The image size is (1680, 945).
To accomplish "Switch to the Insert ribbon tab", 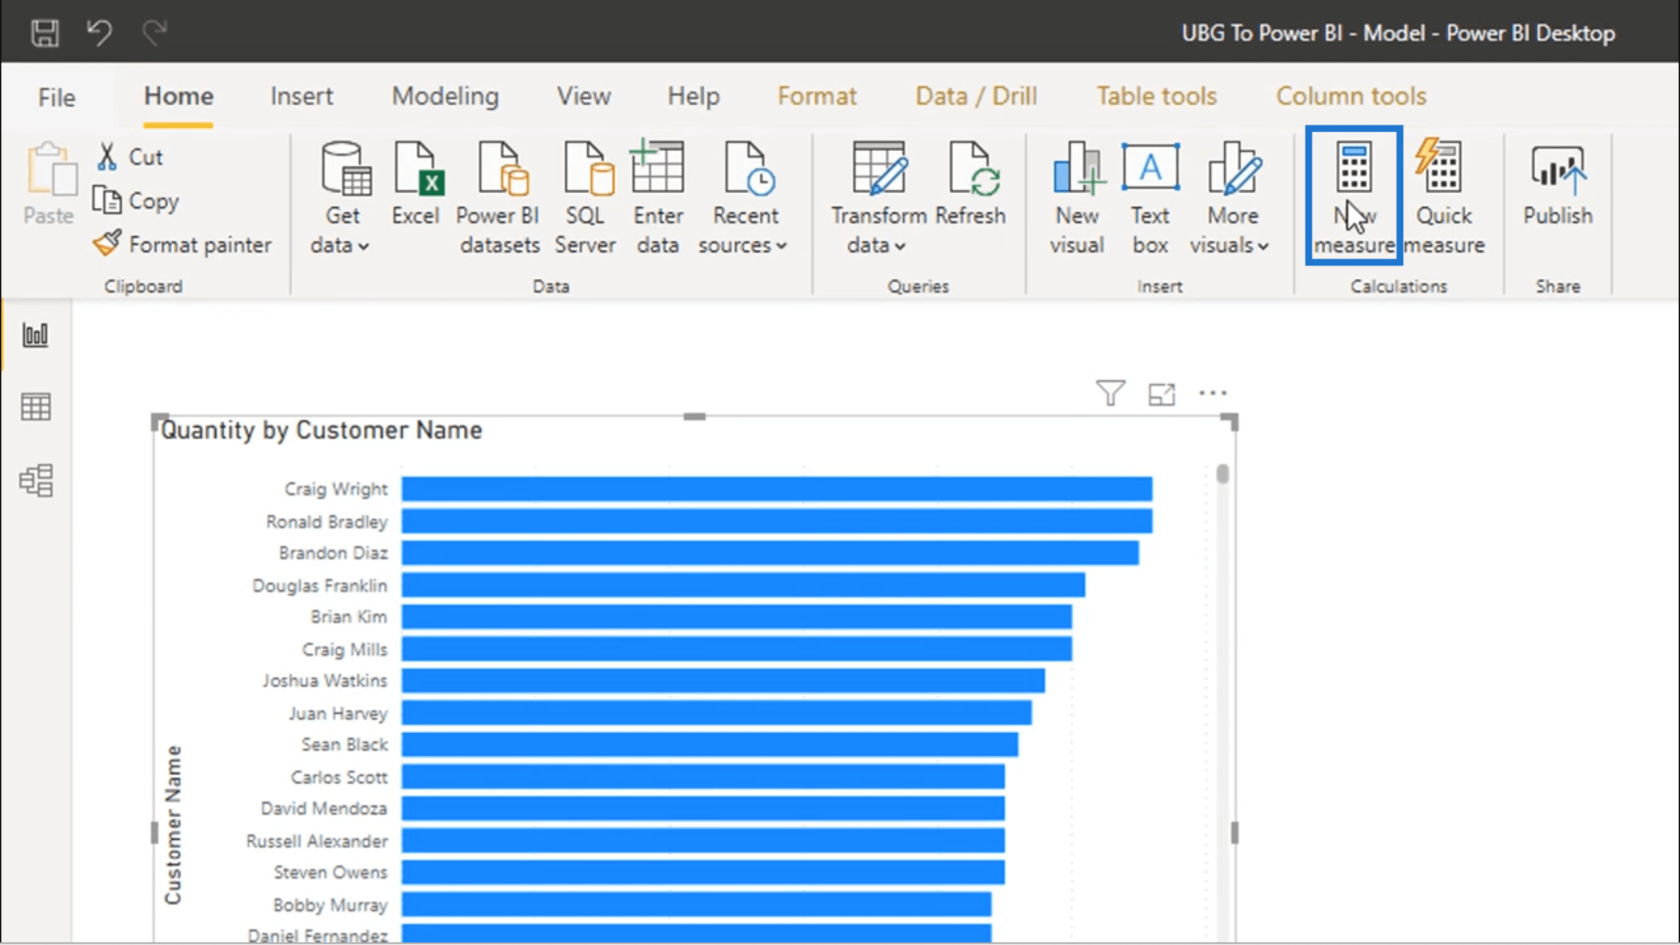I will click(301, 96).
